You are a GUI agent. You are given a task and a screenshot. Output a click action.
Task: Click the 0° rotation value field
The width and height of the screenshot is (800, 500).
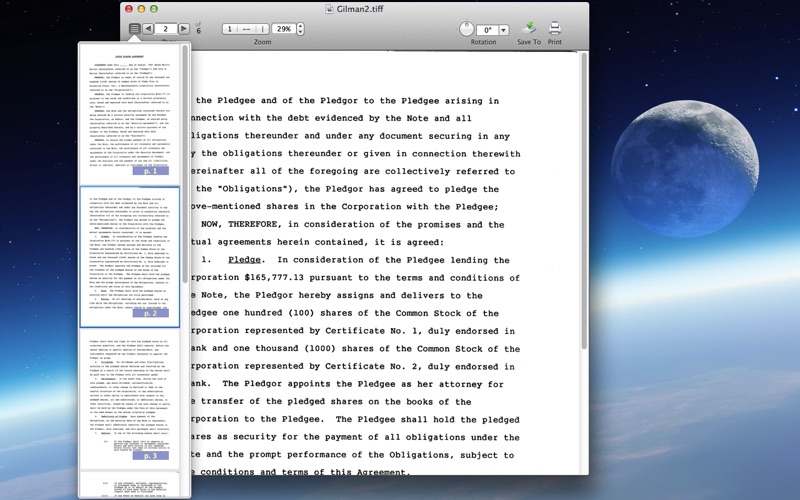click(x=487, y=30)
